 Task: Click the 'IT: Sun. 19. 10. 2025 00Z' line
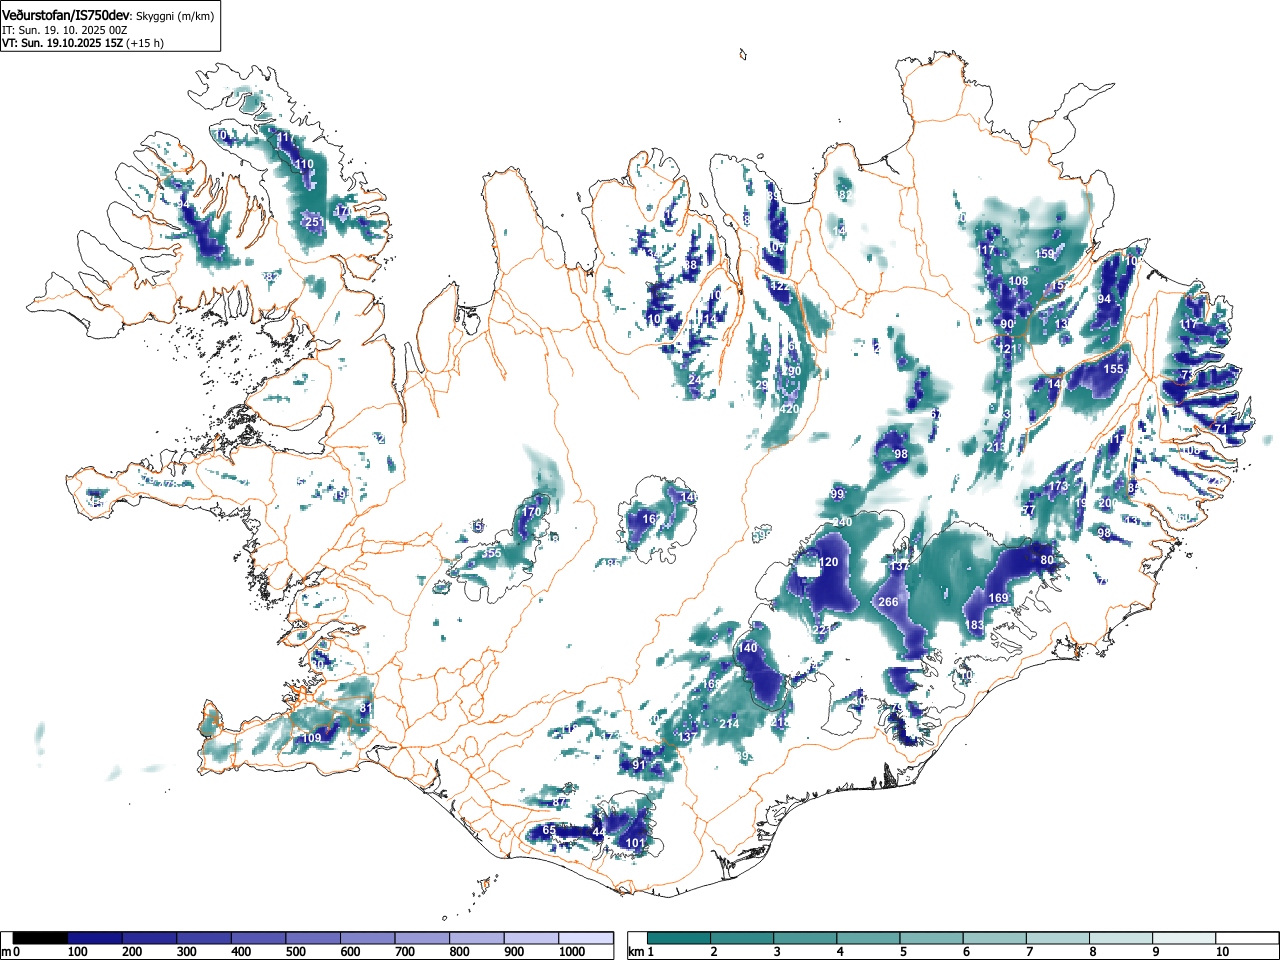(65, 30)
